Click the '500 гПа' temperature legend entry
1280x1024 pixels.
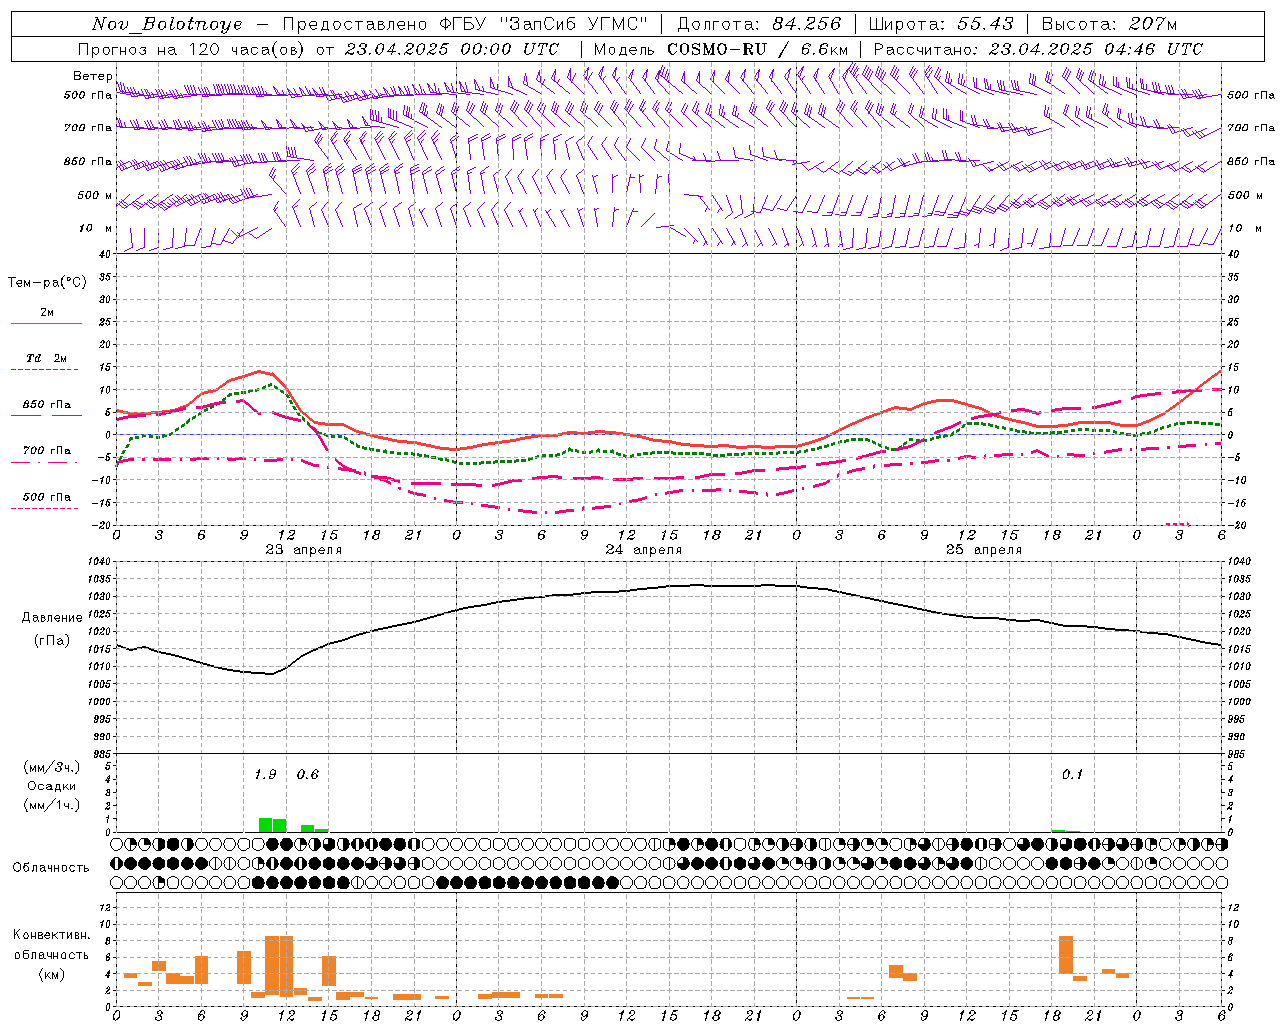point(47,496)
